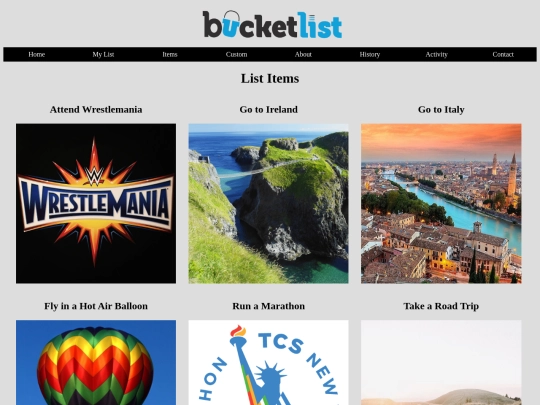Go to My List in navigation bar
This screenshot has height=405, width=540.
[x=103, y=54]
